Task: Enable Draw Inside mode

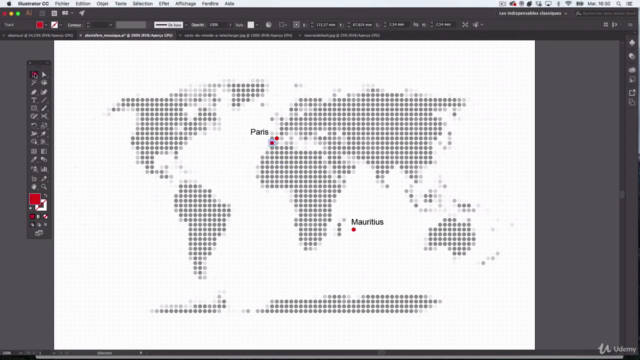Action: click(45, 225)
